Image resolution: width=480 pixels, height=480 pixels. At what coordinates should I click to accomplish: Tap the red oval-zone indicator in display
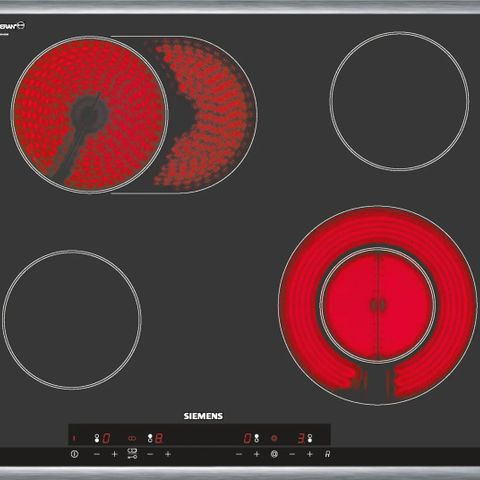[x=132, y=438]
